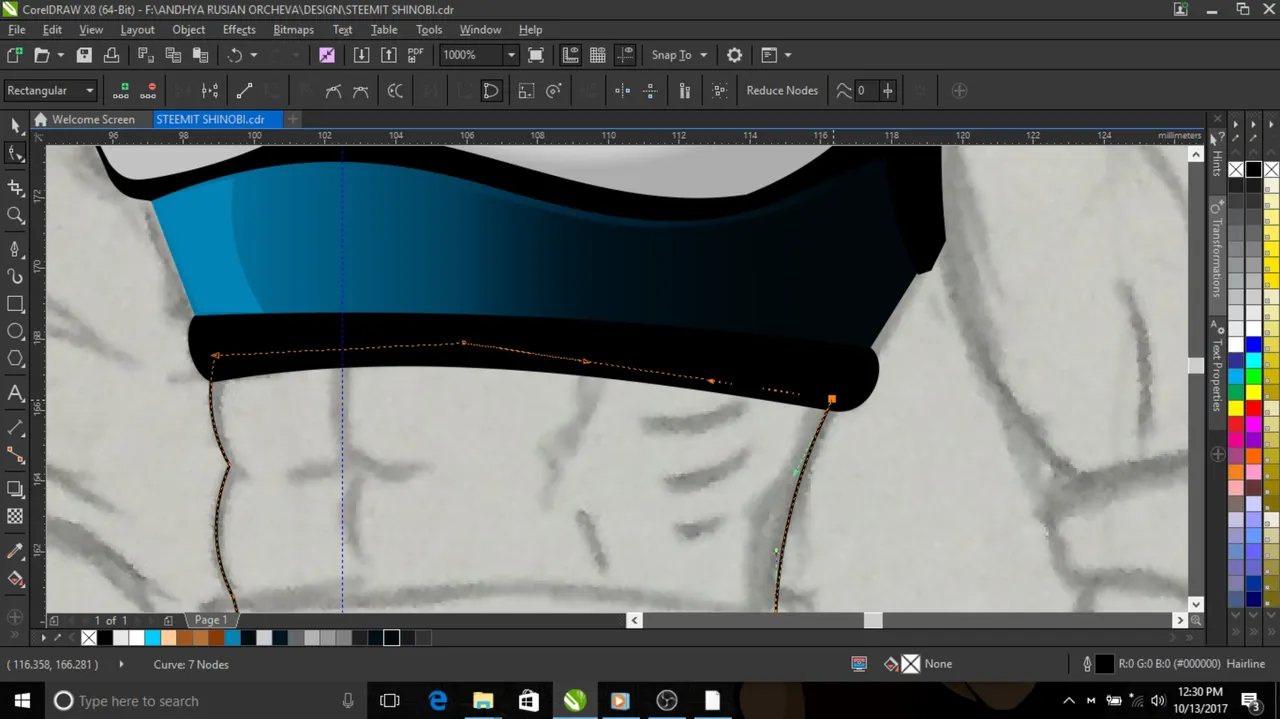Pick the Rectangle tool
Image resolution: width=1280 pixels, height=719 pixels.
[x=15, y=304]
